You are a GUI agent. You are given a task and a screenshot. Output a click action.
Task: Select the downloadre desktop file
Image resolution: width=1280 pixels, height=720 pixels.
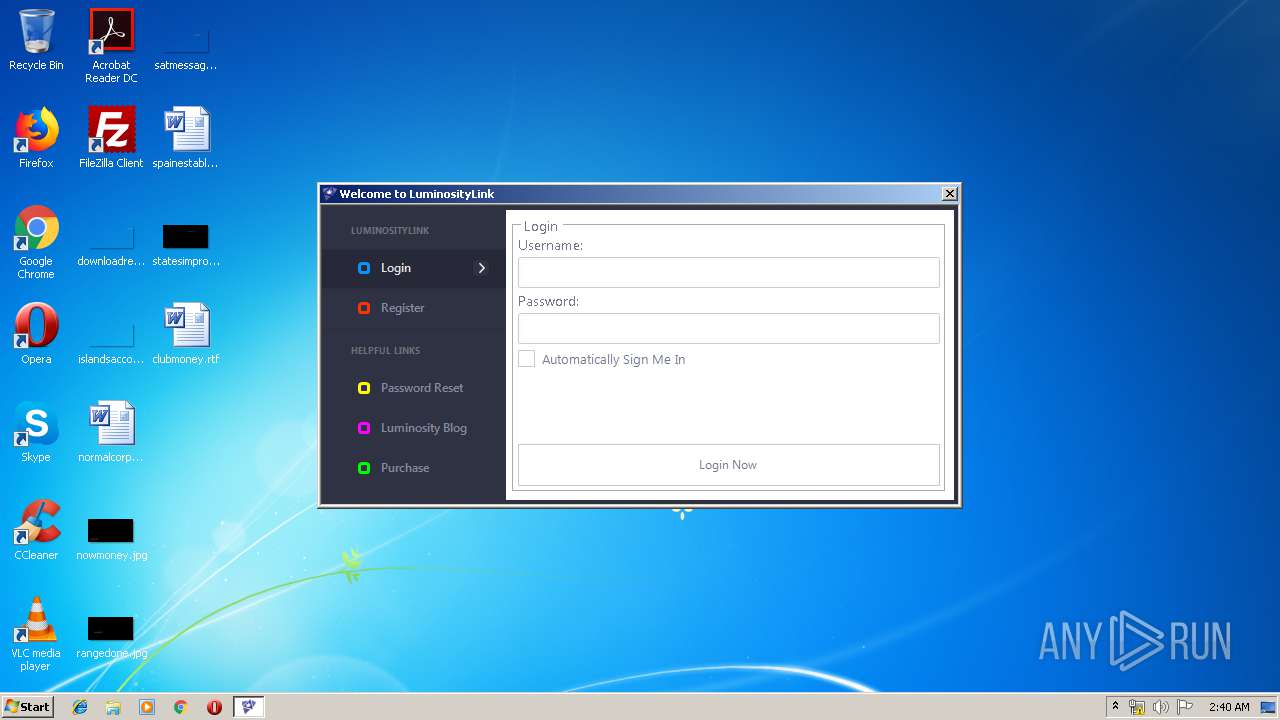coord(111,244)
